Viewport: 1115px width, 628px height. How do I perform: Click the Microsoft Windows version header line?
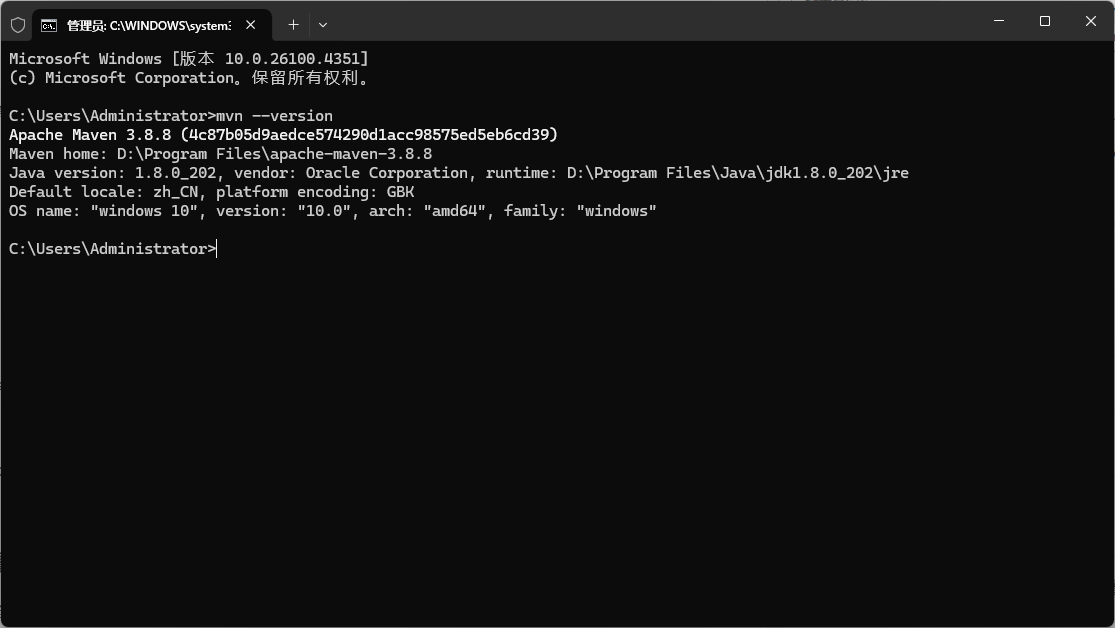click(x=188, y=58)
